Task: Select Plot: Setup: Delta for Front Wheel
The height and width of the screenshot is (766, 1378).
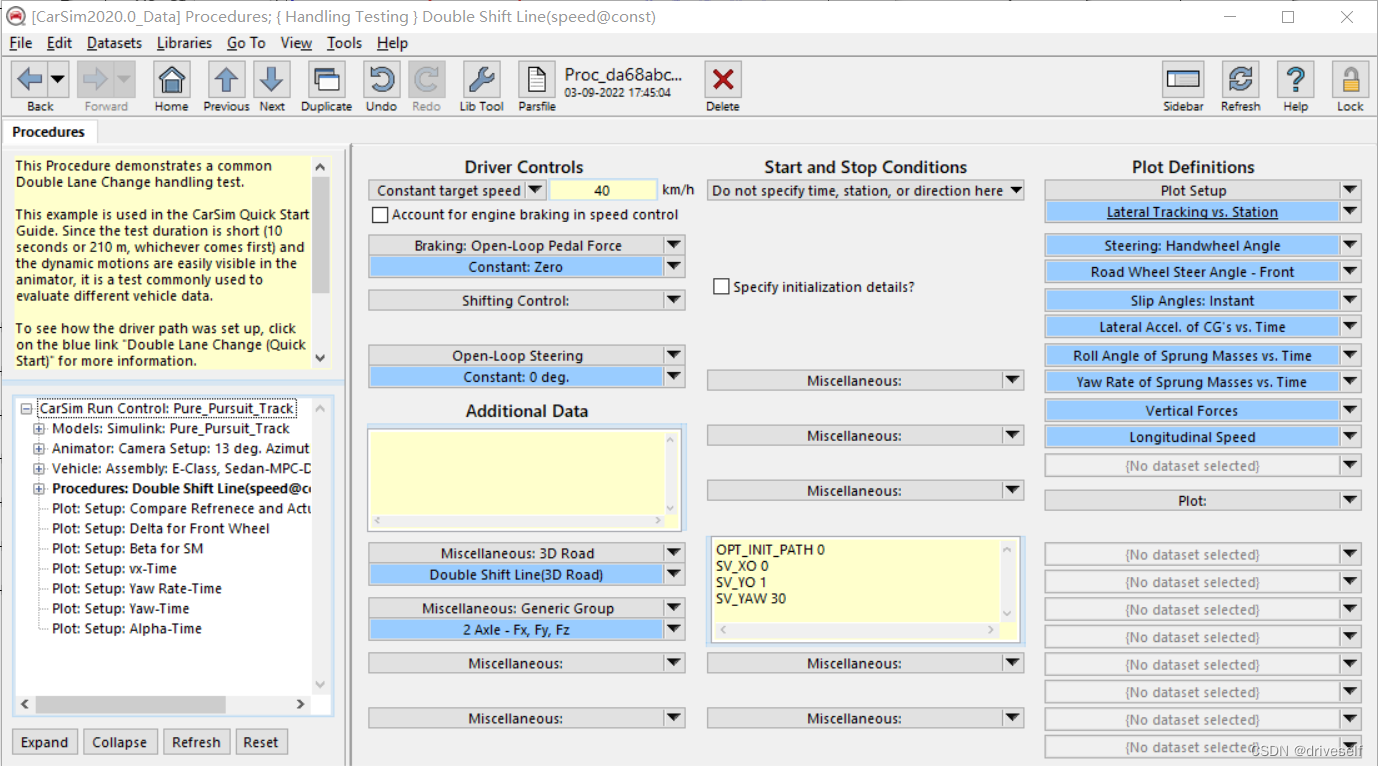Action: point(160,528)
